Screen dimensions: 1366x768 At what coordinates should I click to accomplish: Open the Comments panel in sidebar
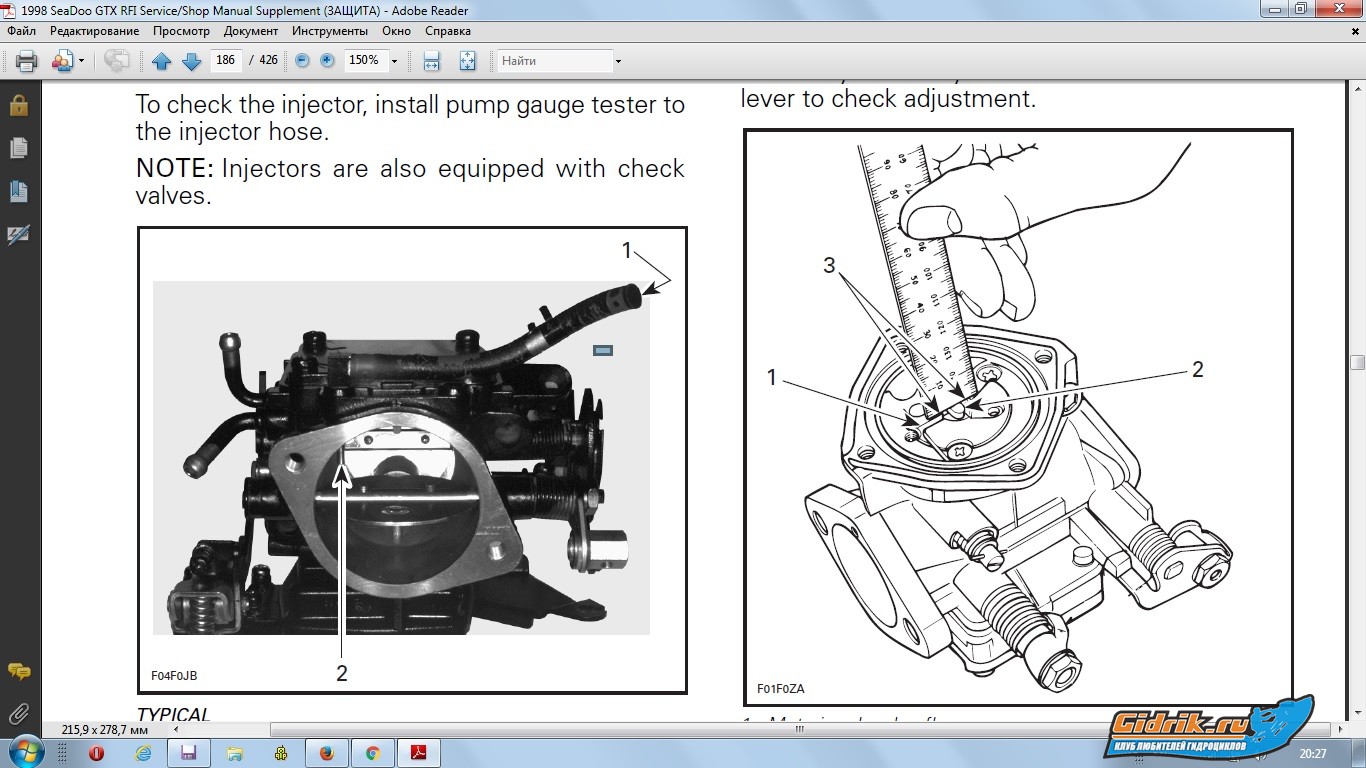click(x=18, y=671)
